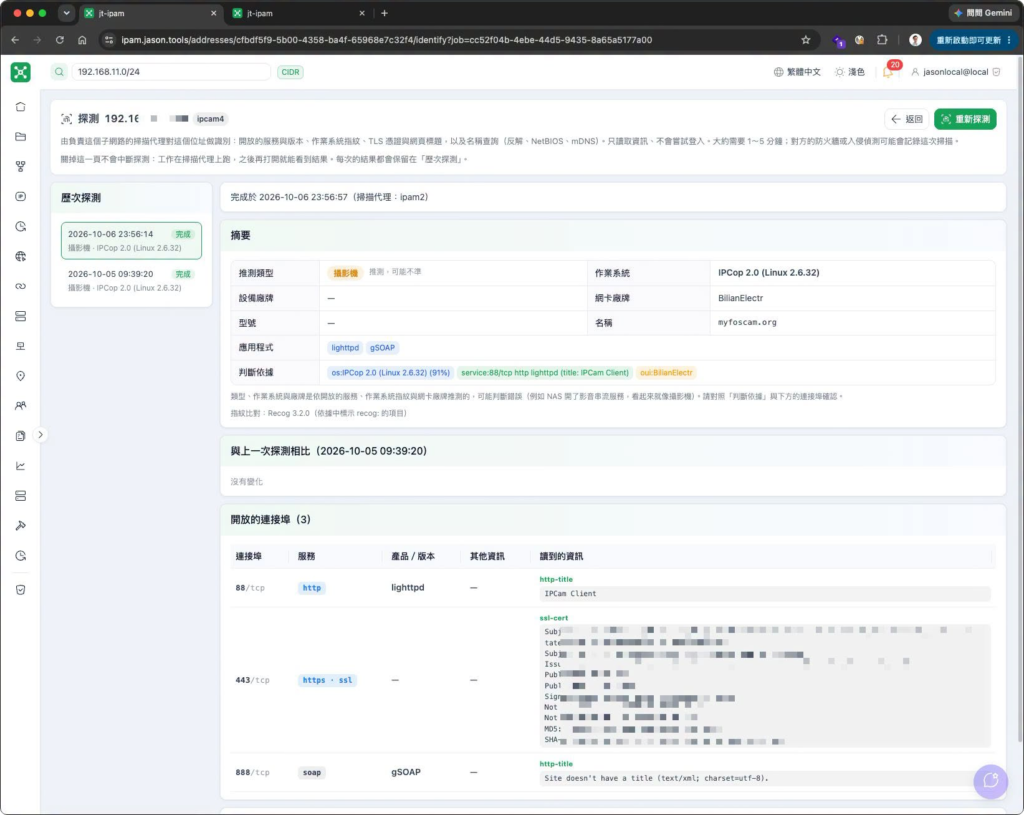Image resolution: width=1024 pixels, height=815 pixels.
Task: Click the search magnifier icon
Action: tap(59, 72)
